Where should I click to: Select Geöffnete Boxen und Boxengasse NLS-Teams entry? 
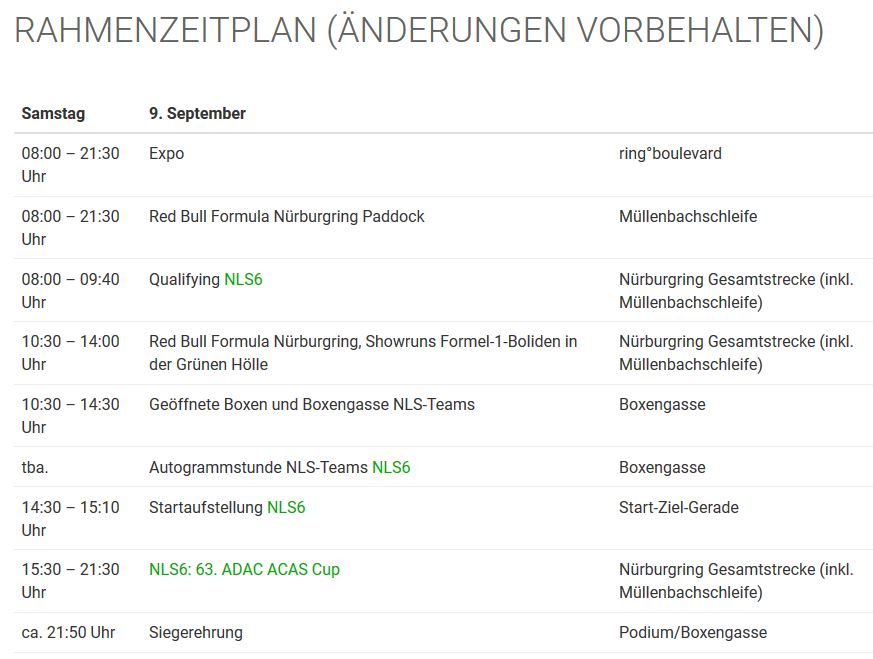pyautogui.click(x=311, y=404)
